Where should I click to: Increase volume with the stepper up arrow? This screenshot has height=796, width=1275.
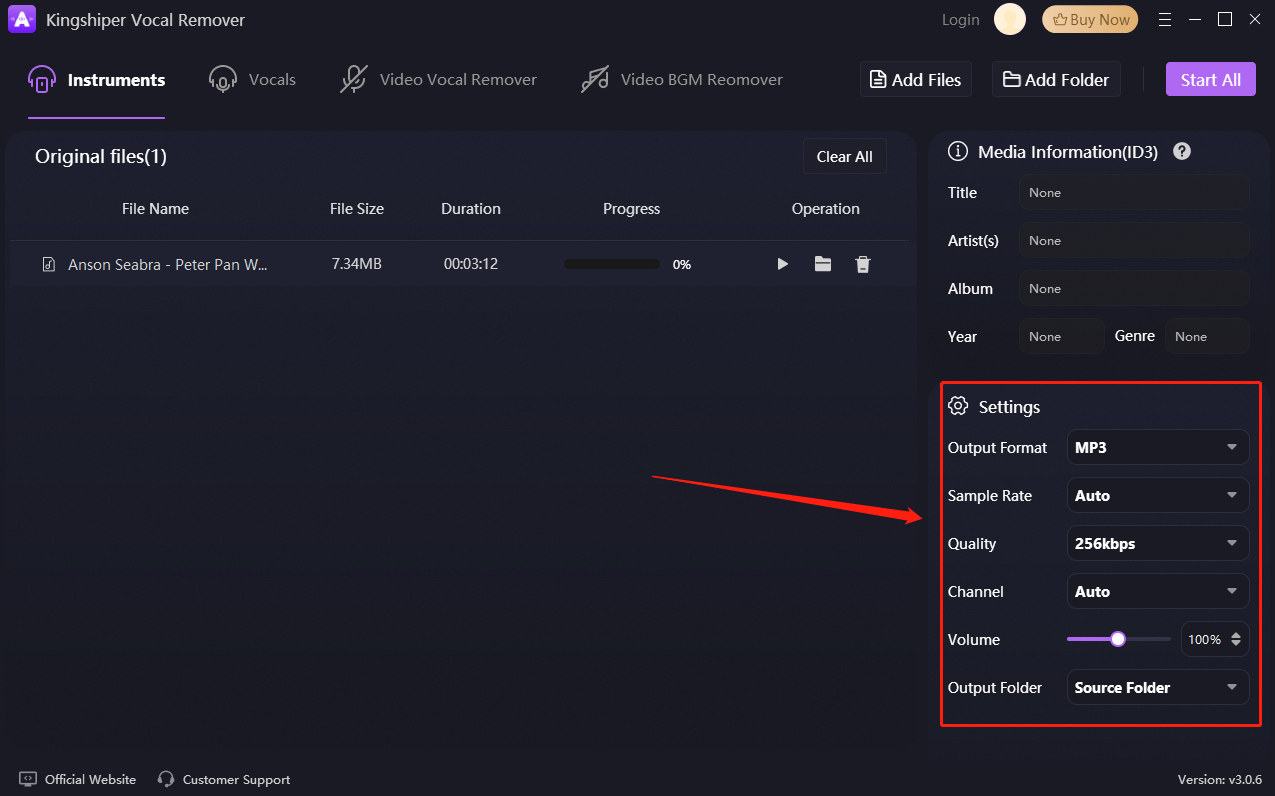1237,634
